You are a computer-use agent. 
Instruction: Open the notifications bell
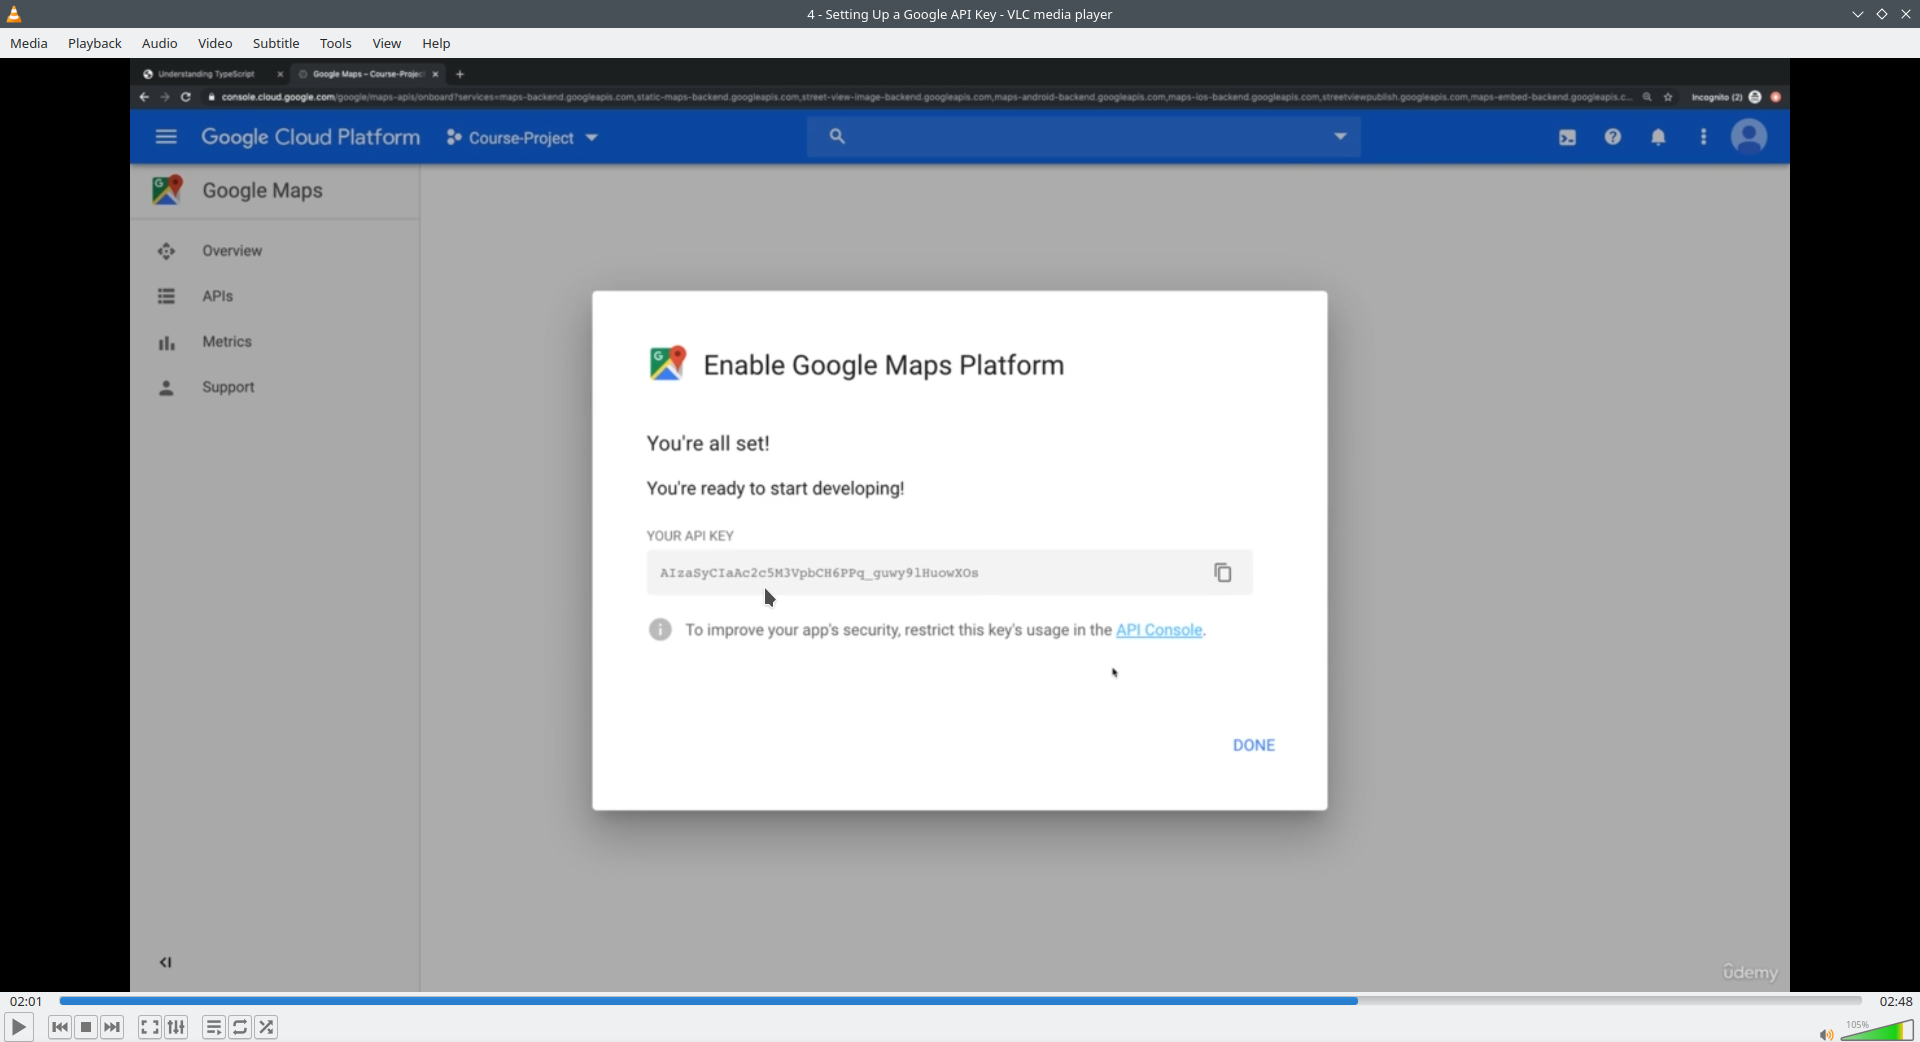(1658, 137)
